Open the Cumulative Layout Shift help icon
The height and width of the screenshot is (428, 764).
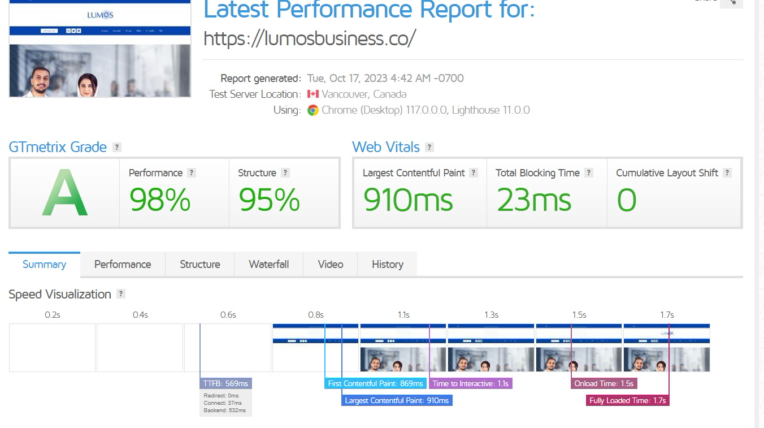pos(727,173)
